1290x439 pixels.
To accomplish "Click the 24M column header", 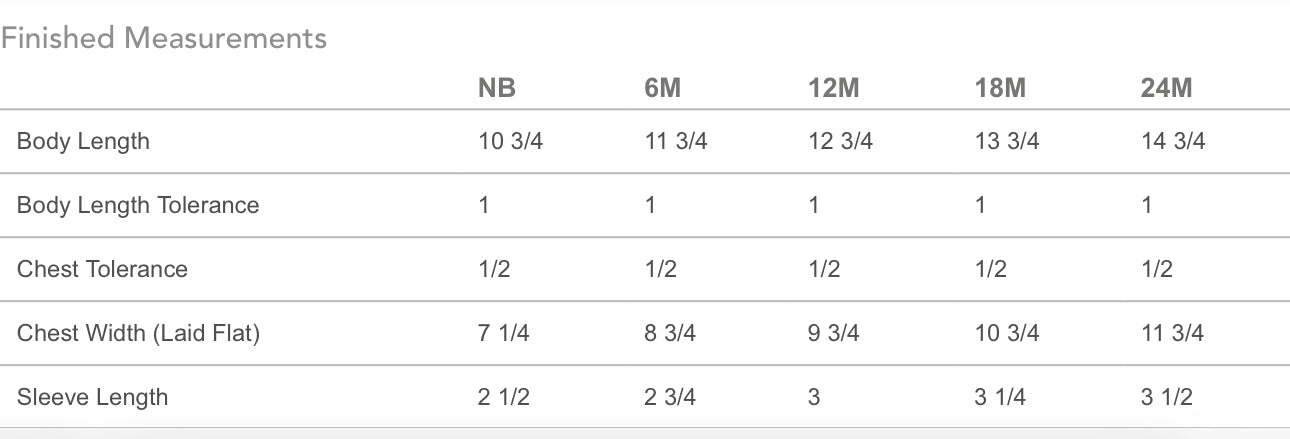I will (x=1166, y=88).
